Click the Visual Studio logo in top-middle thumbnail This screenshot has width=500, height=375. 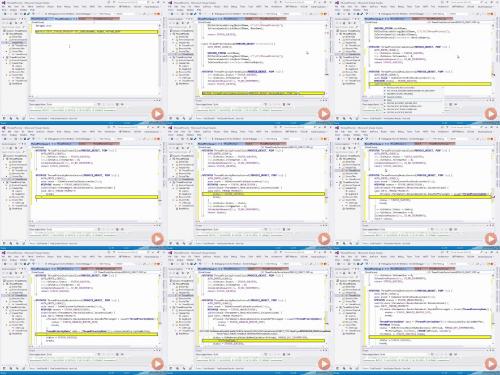[170, 2]
